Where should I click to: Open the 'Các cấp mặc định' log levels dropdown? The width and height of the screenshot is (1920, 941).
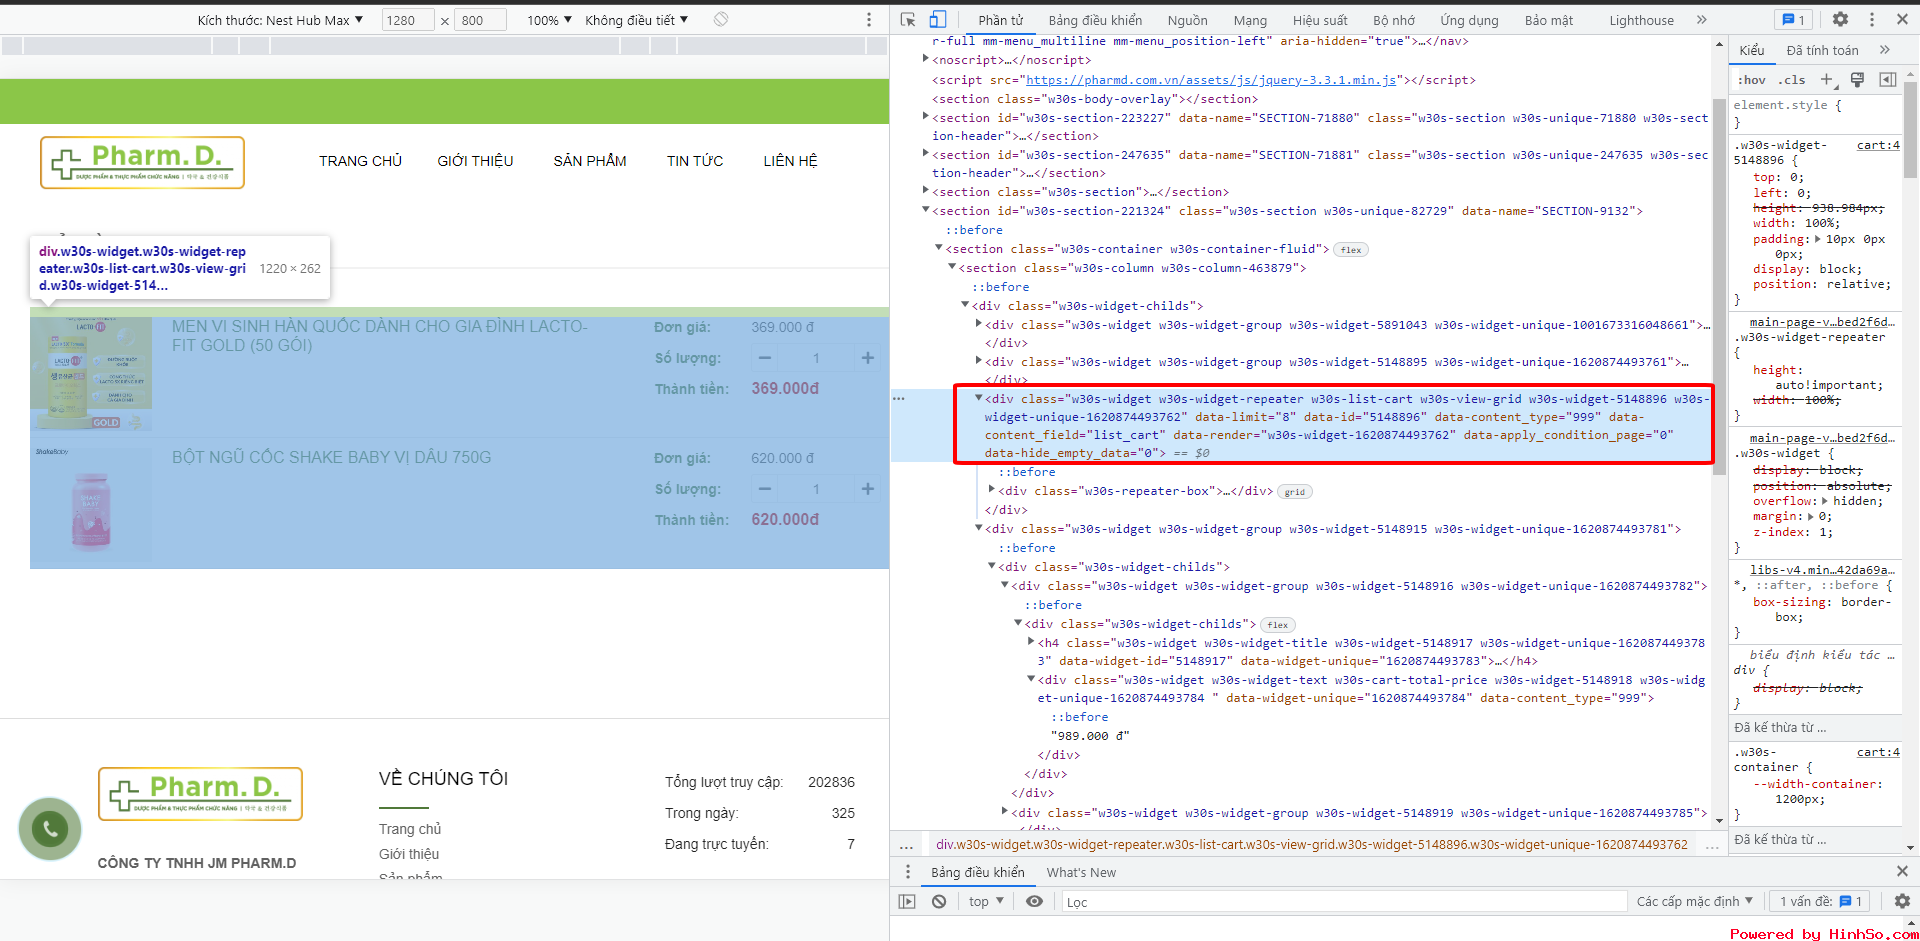[1694, 901]
